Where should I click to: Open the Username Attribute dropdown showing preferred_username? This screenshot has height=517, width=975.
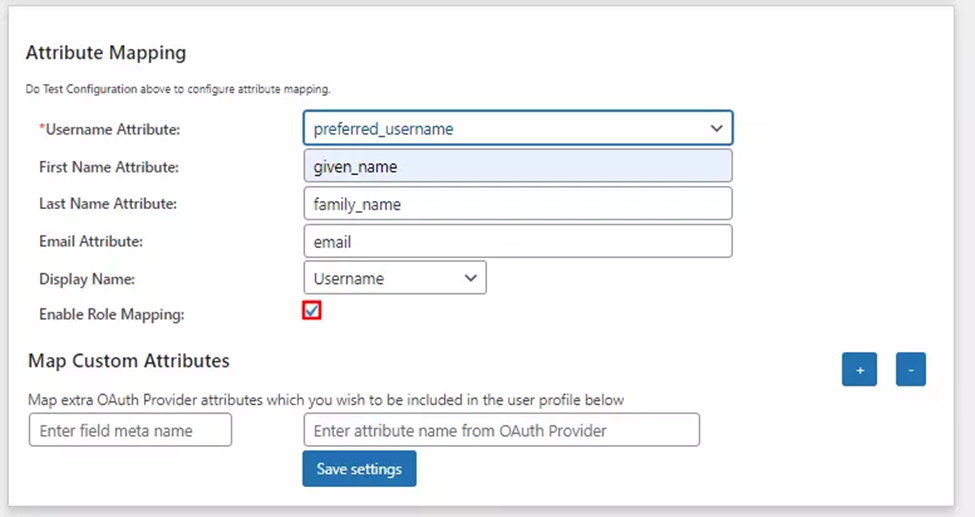click(x=518, y=128)
